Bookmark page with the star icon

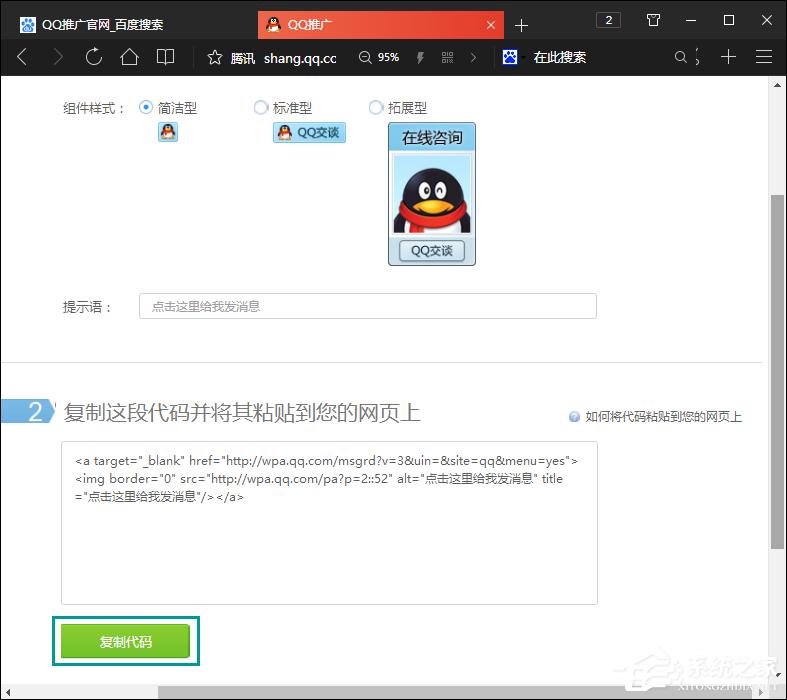coord(214,57)
